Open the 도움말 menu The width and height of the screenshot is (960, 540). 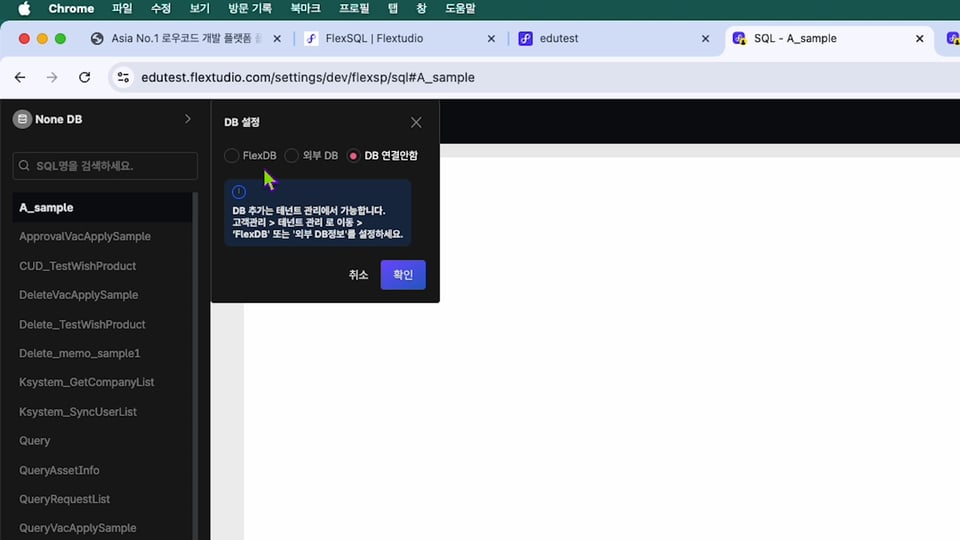click(460, 9)
